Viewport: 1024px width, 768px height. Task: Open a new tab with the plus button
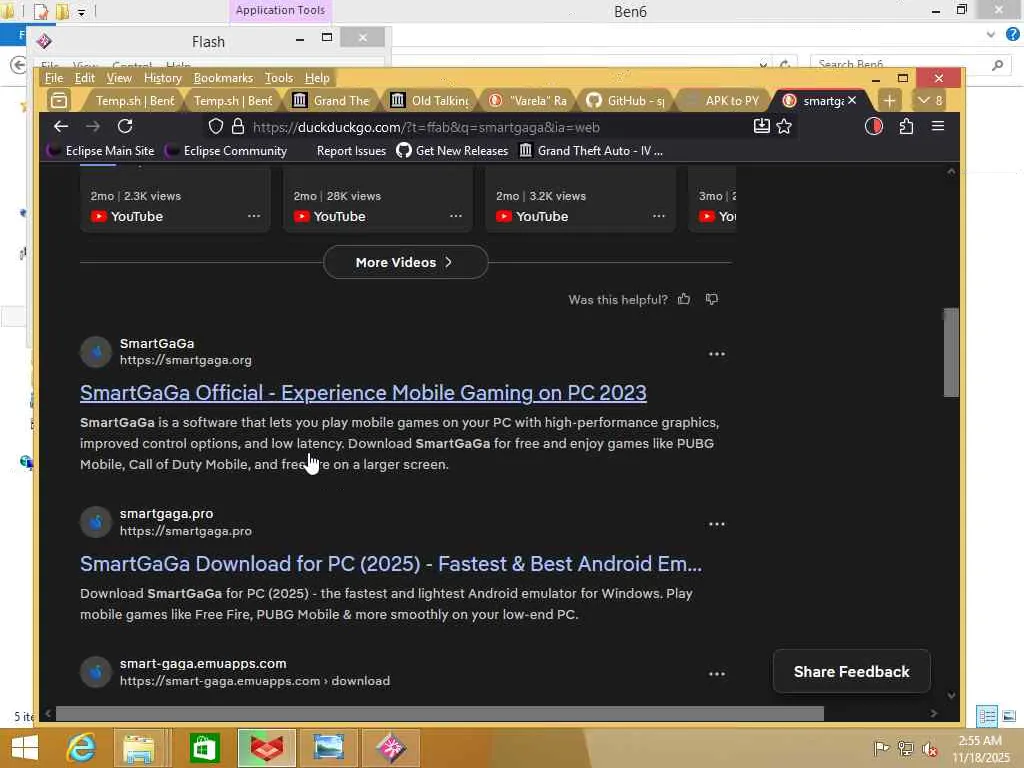point(889,101)
